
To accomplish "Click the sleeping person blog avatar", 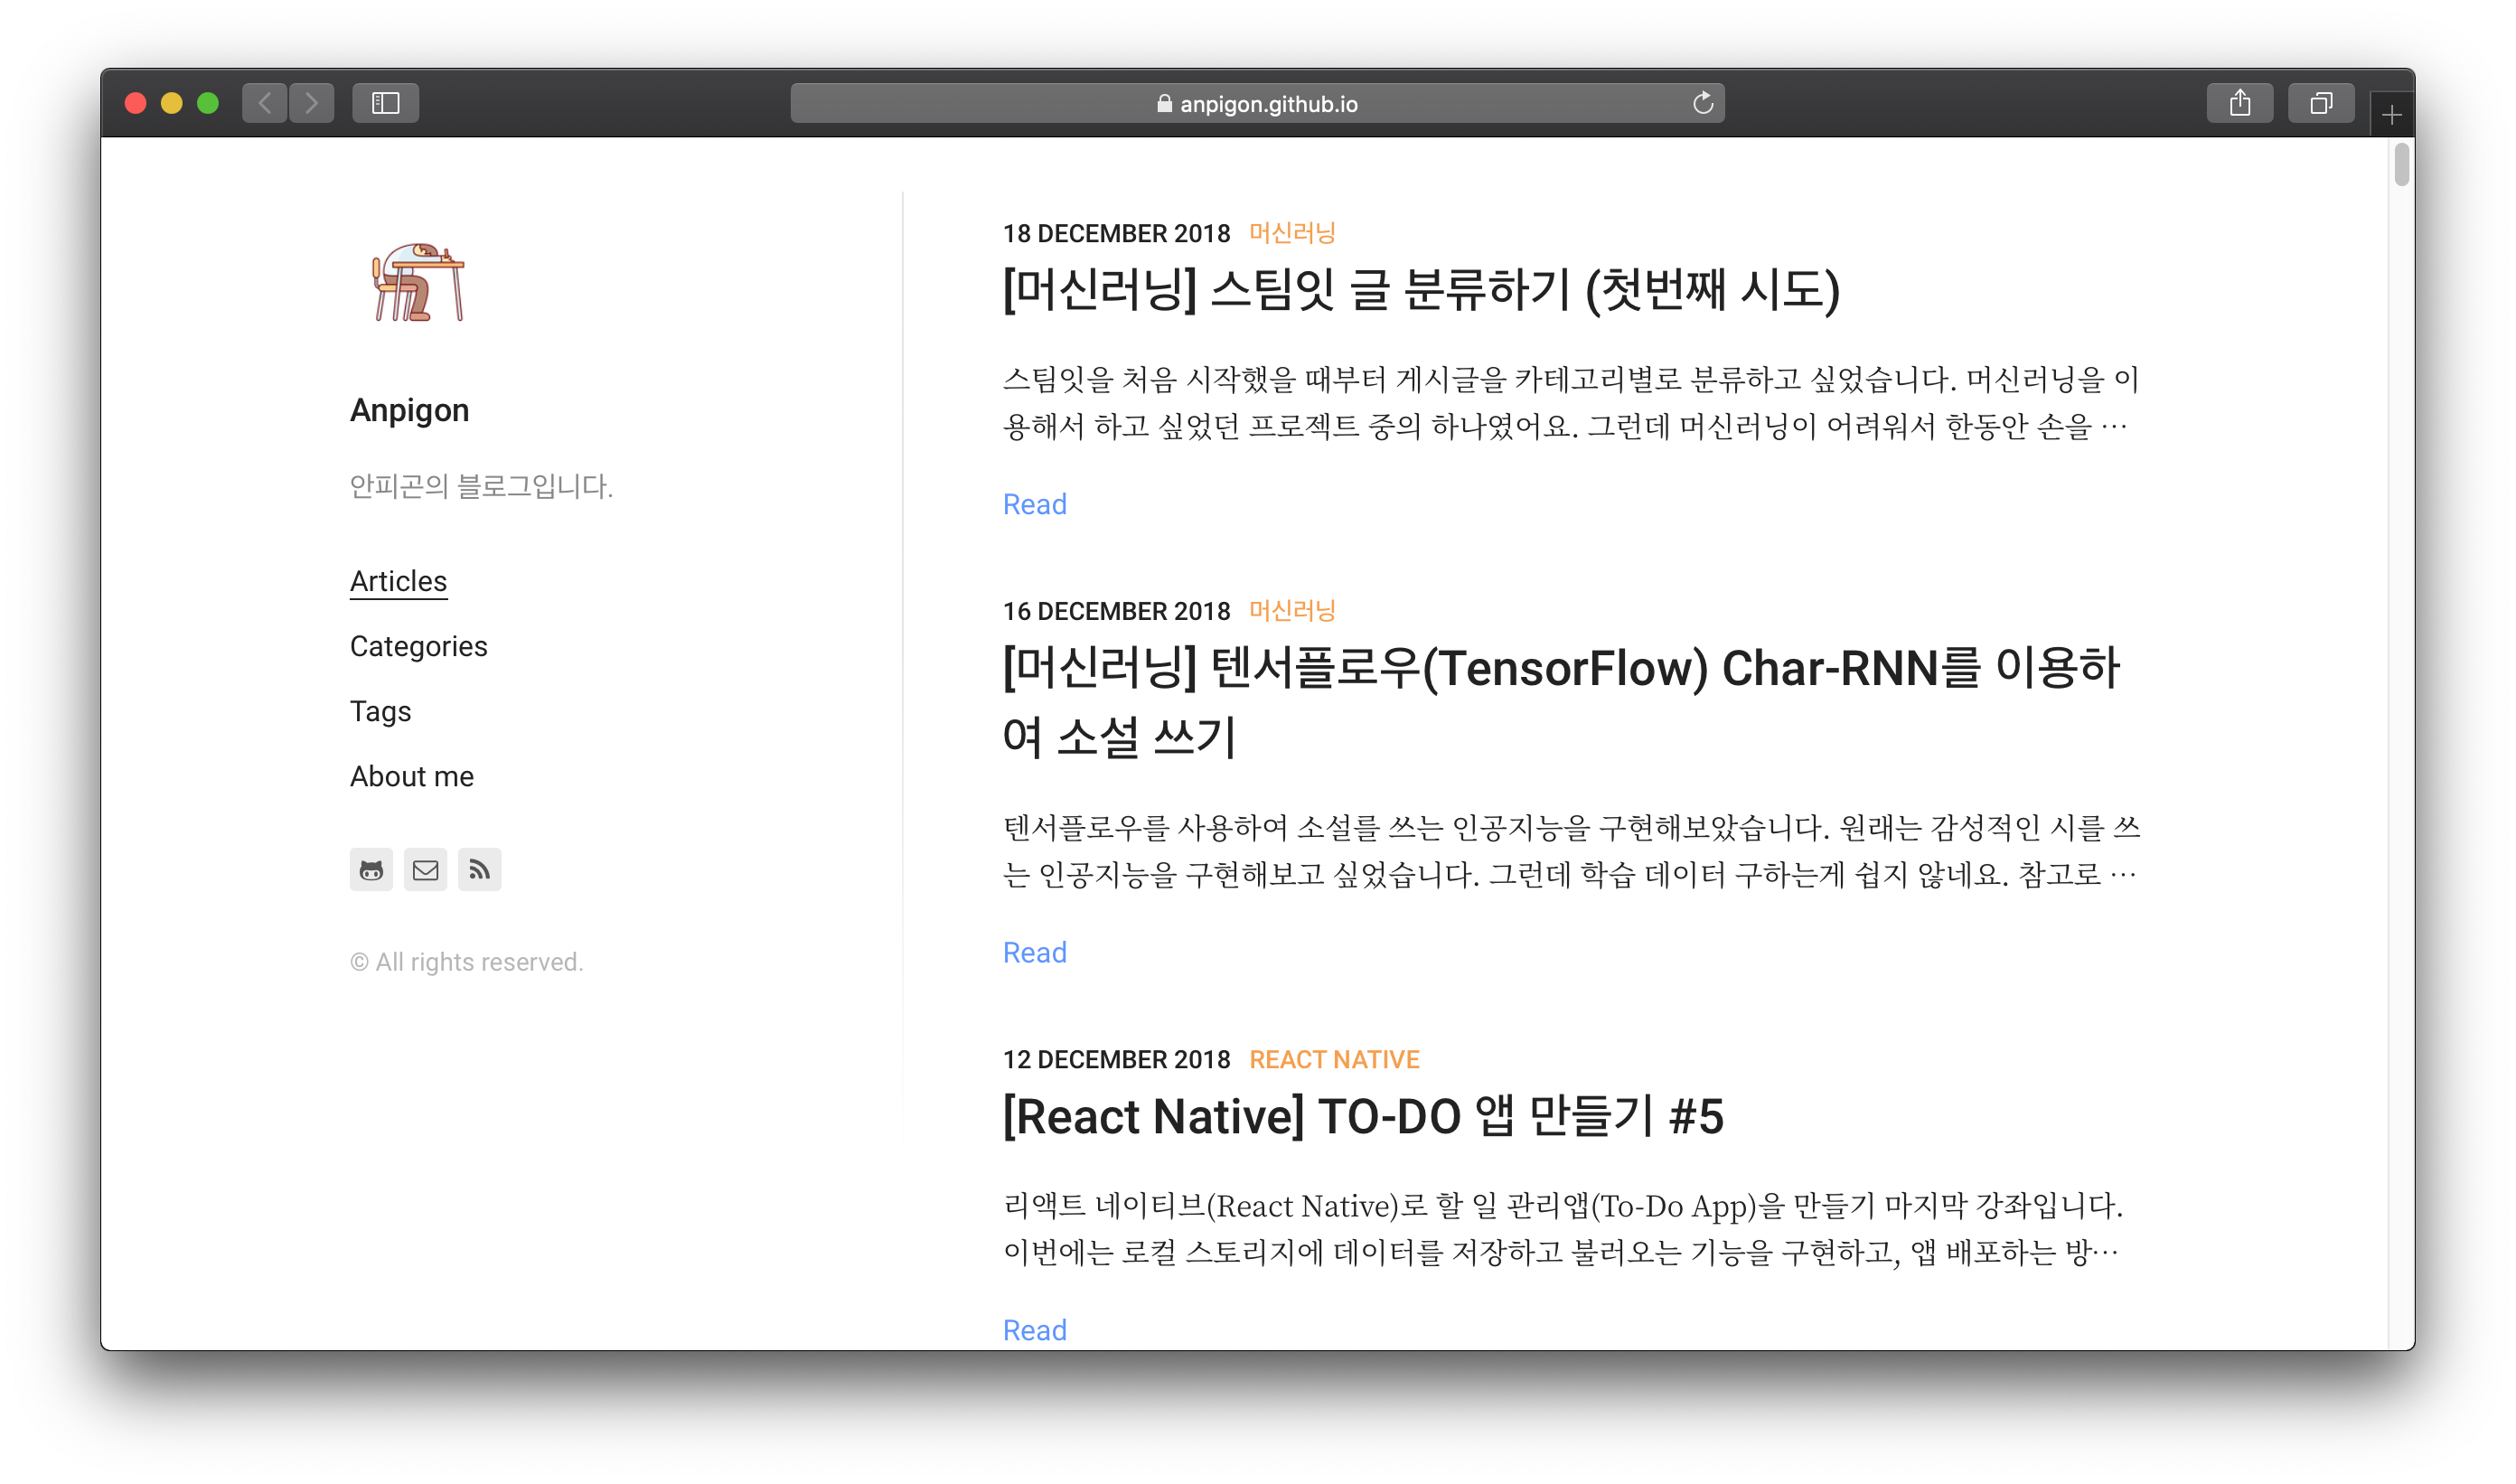I will pos(418,283).
